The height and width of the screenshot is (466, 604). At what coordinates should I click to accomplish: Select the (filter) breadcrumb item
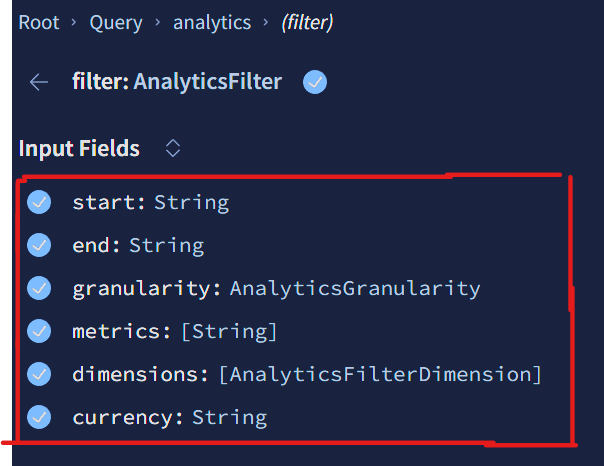click(x=305, y=22)
